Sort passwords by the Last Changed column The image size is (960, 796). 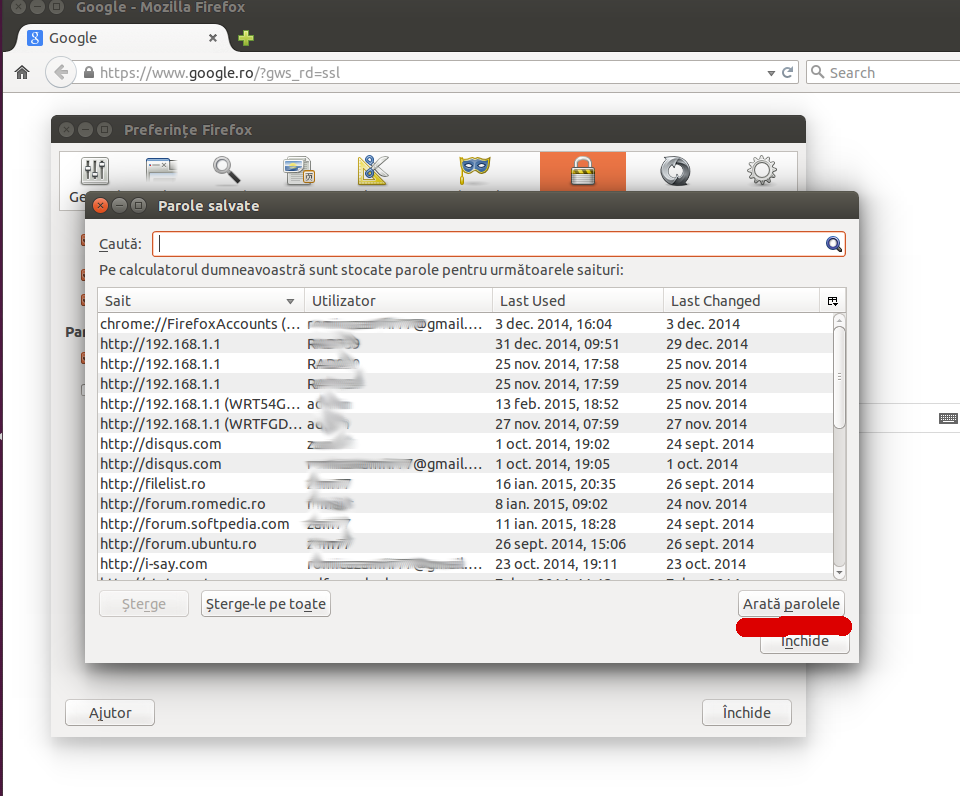(741, 301)
